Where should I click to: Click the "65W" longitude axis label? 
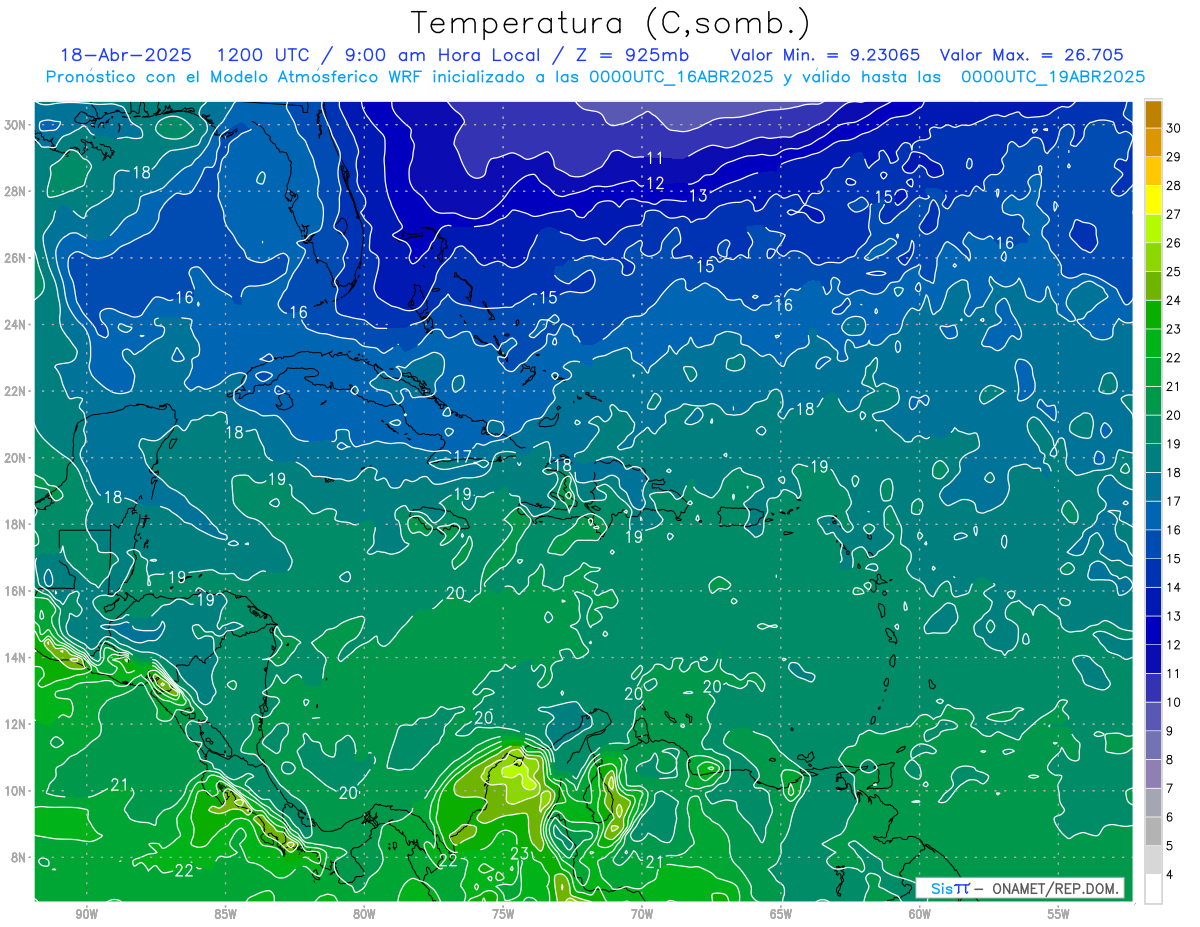pos(781,914)
